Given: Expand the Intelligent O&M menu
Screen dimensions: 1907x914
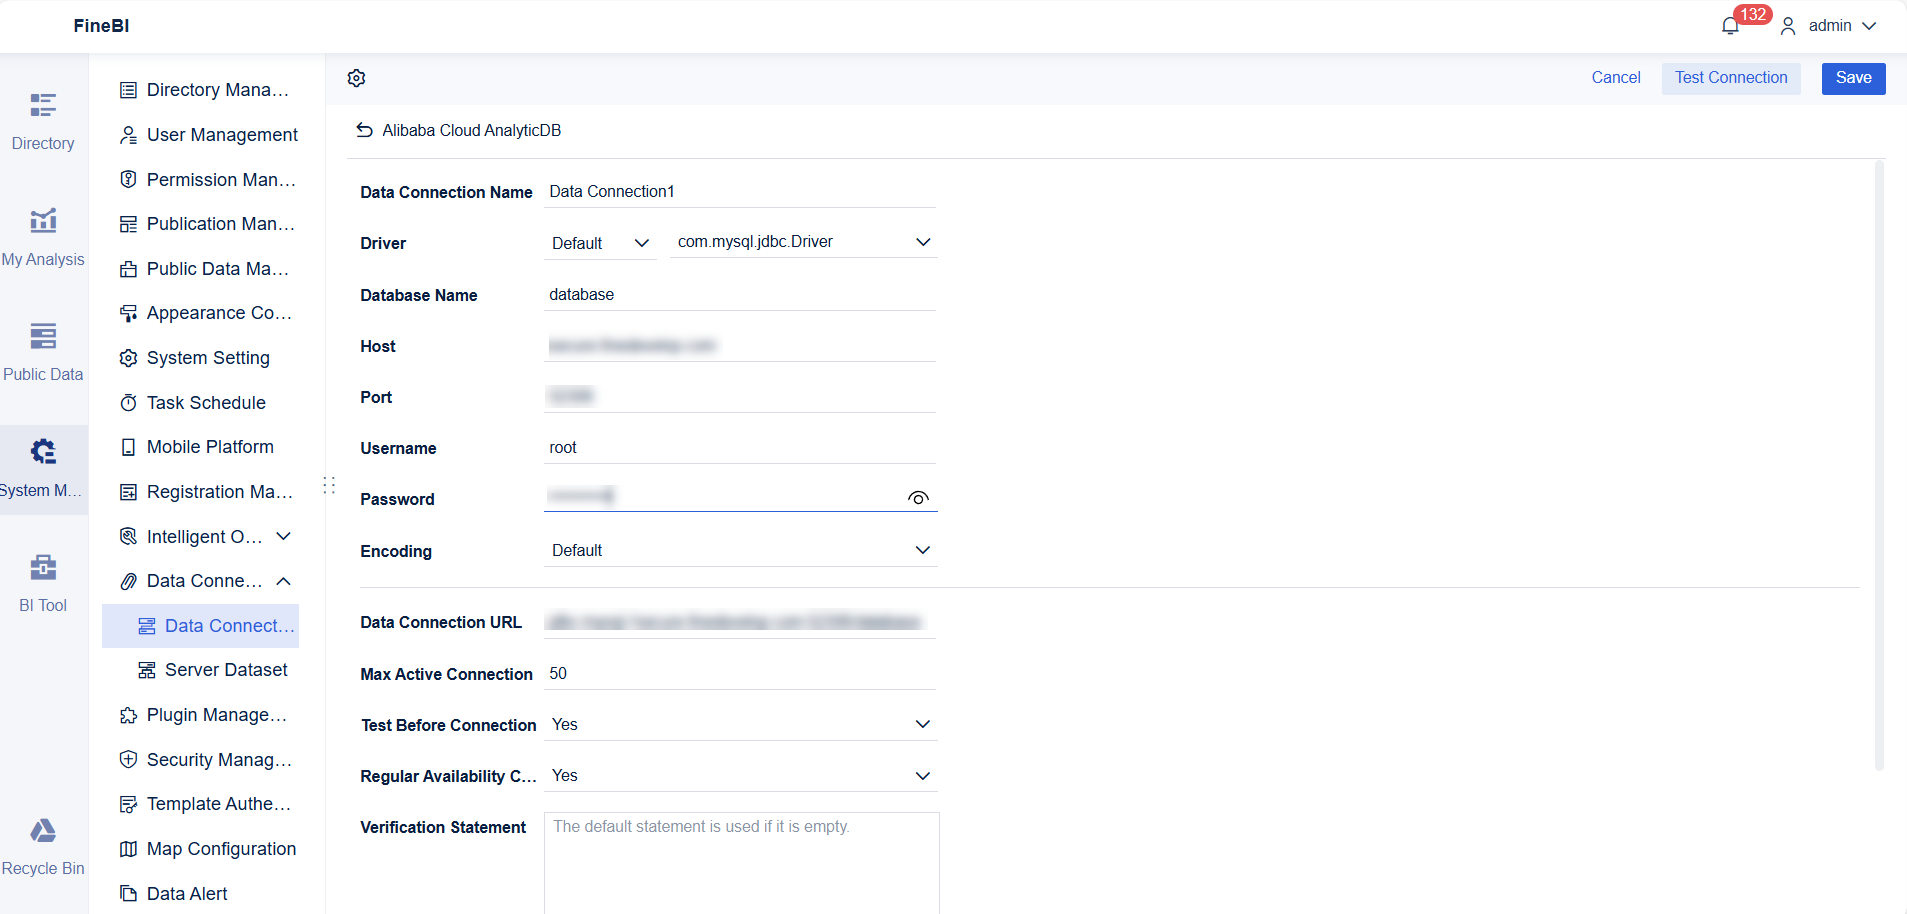Looking at the screenshot, I should click(x=284, y=536).
